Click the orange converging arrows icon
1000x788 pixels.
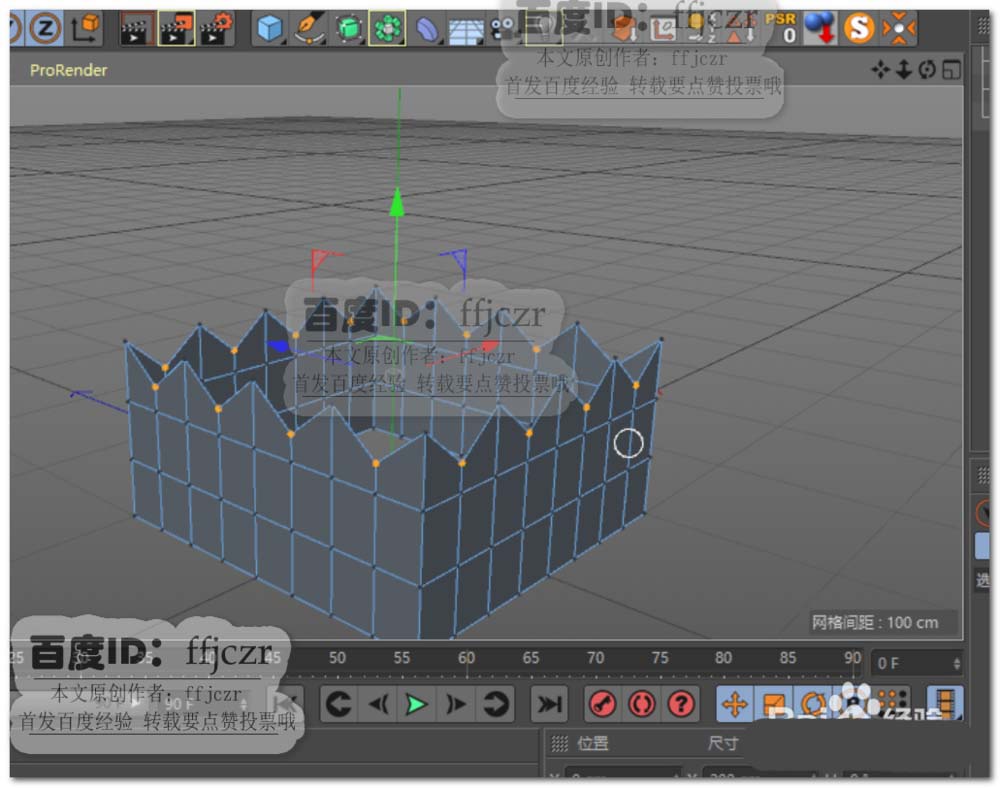click(898, 27)
